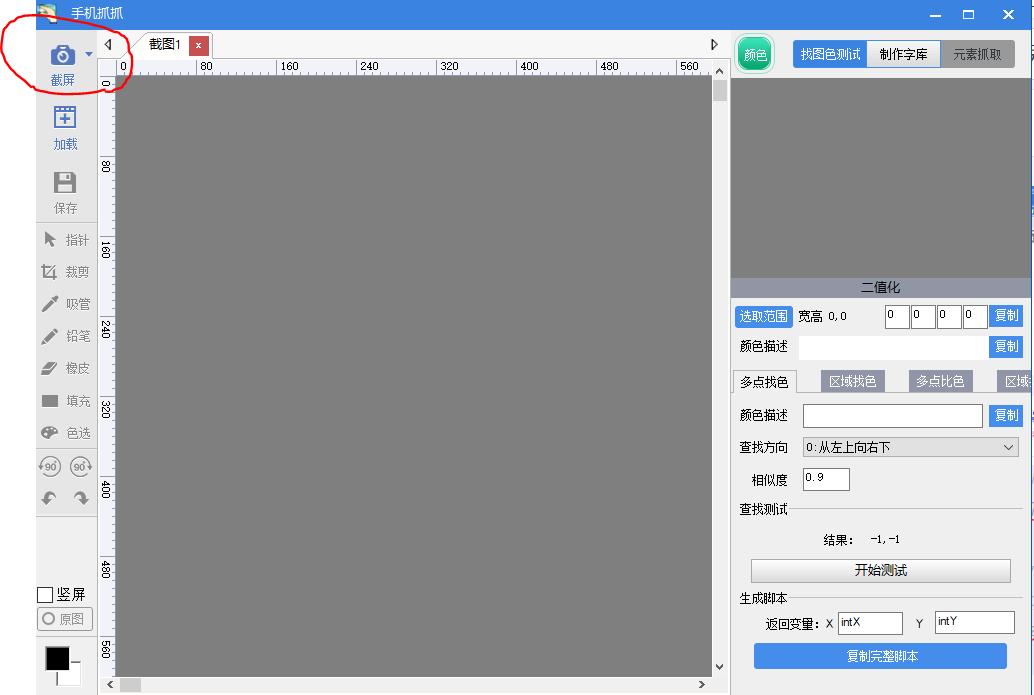This screenshot has width=1034, height=695.
Task: Click 复制 next to range coordinates
Action: pos(1006,316)
